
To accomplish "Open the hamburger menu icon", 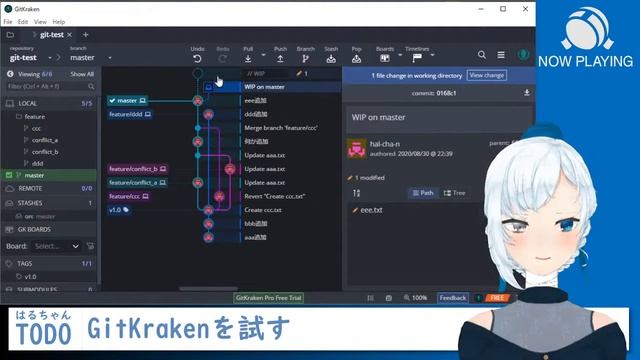I will point(501,55).
